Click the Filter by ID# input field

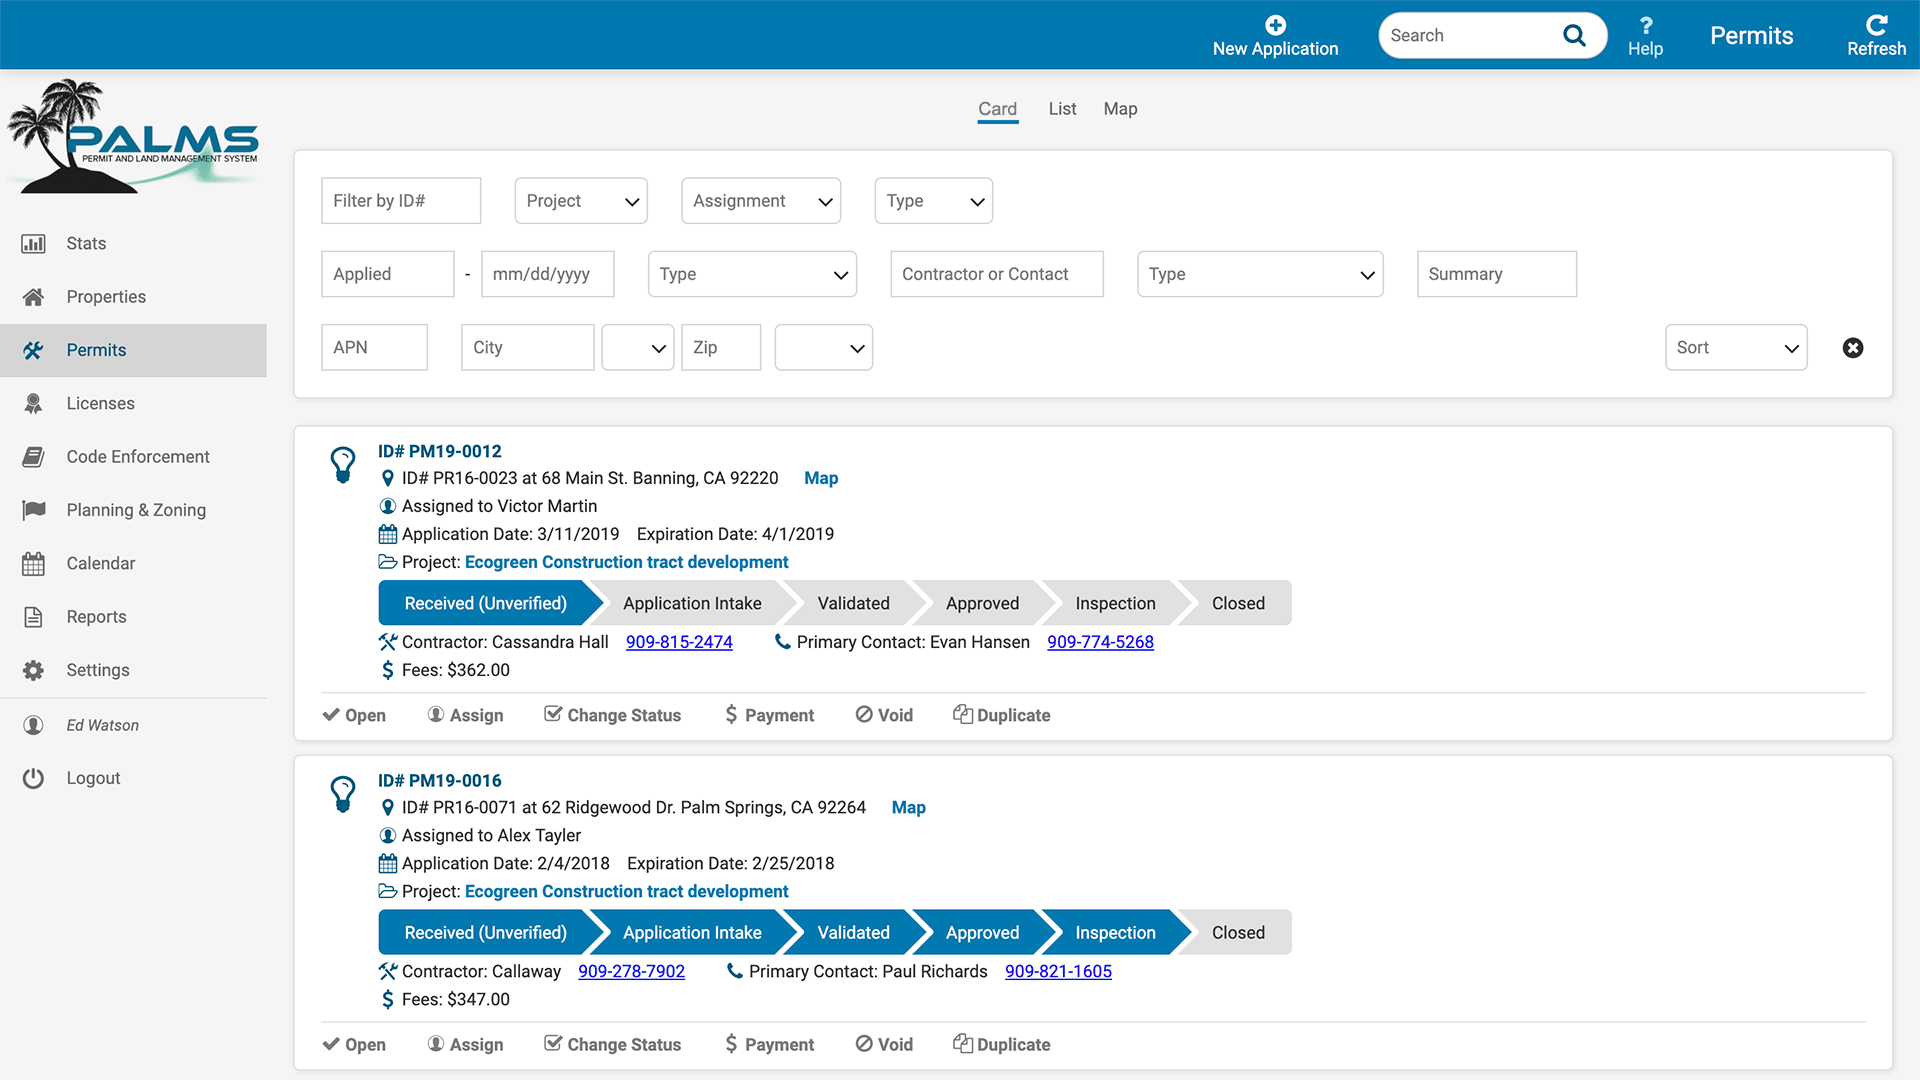(400, 201)
